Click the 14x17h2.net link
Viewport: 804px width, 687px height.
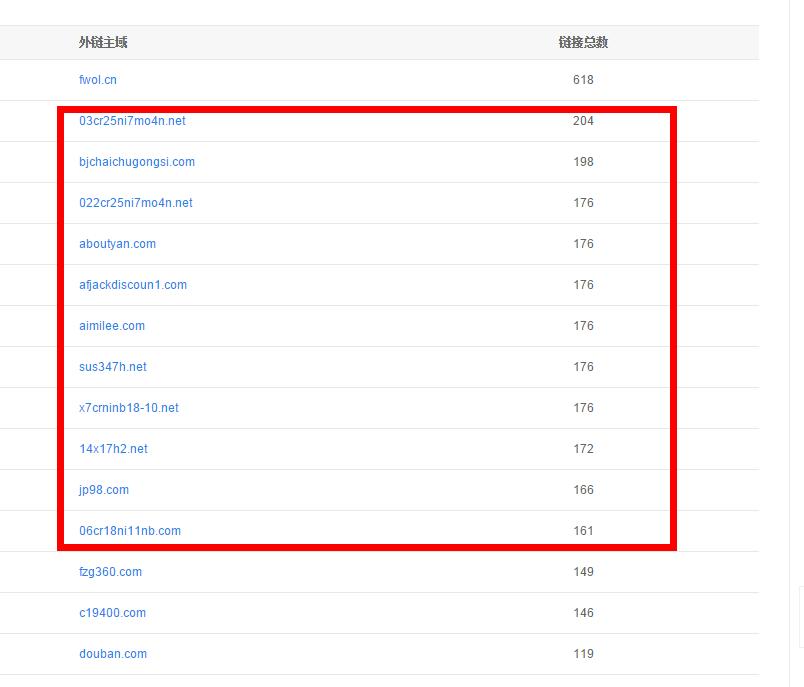click(113, 449)
